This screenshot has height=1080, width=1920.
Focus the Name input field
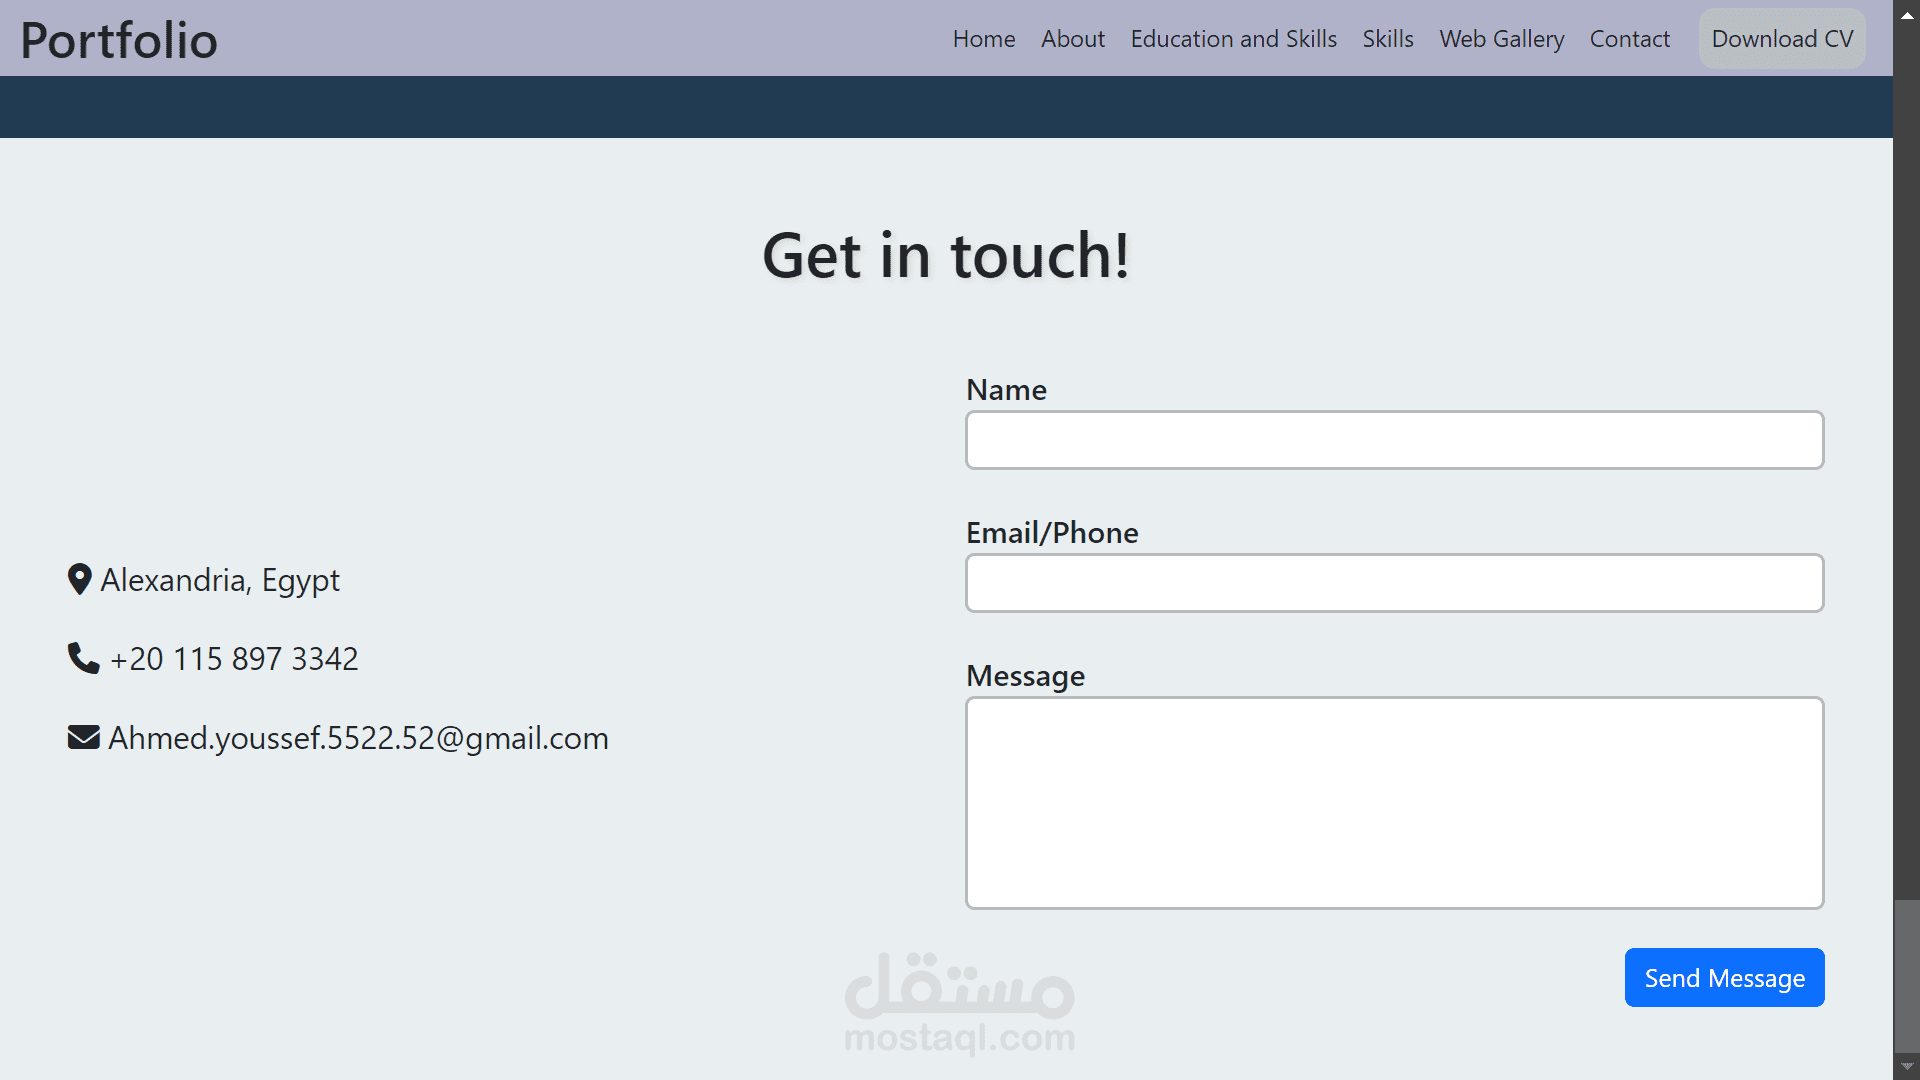[x=1394, y=440]
